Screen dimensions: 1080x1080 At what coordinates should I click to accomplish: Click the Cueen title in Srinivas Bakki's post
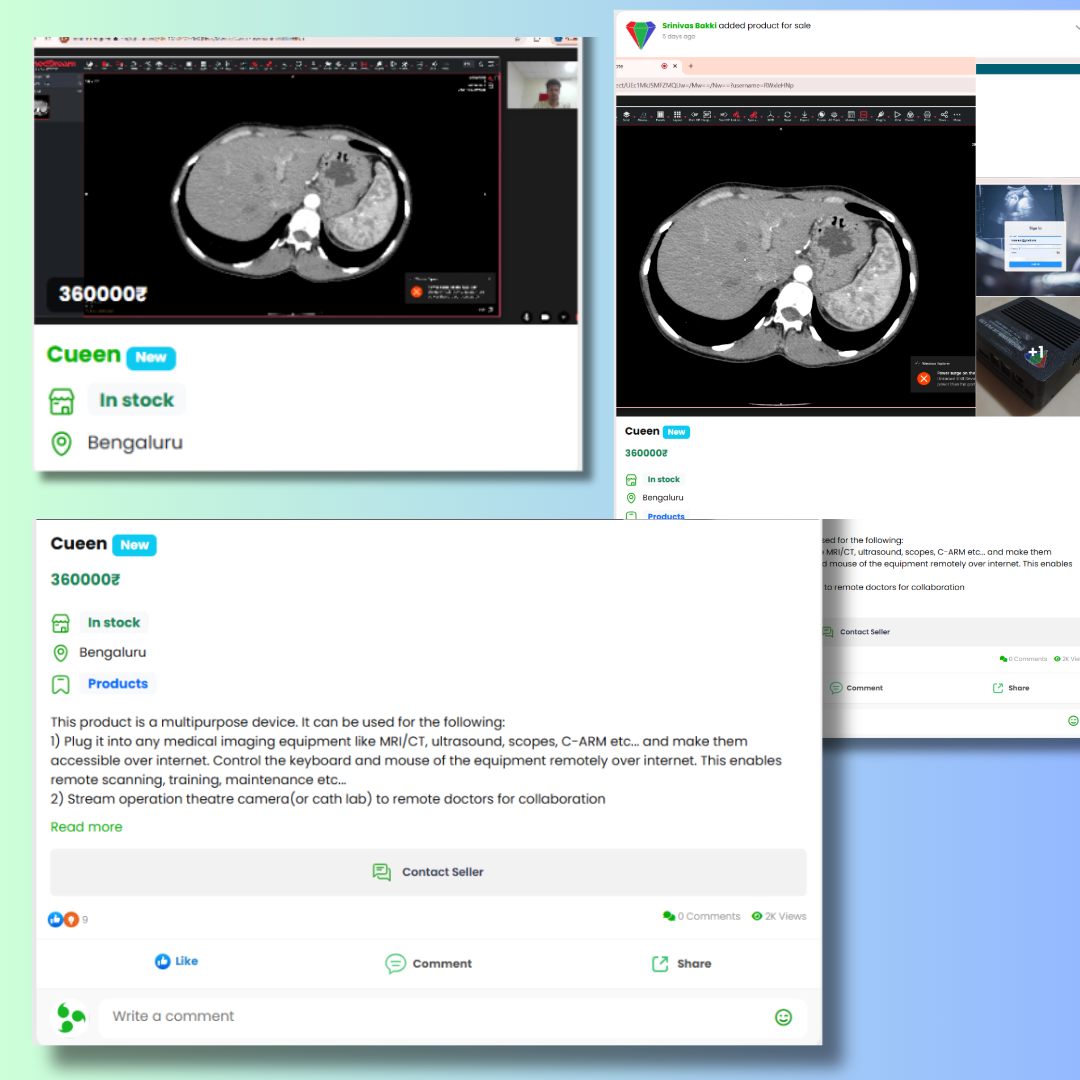pos(642,431)
